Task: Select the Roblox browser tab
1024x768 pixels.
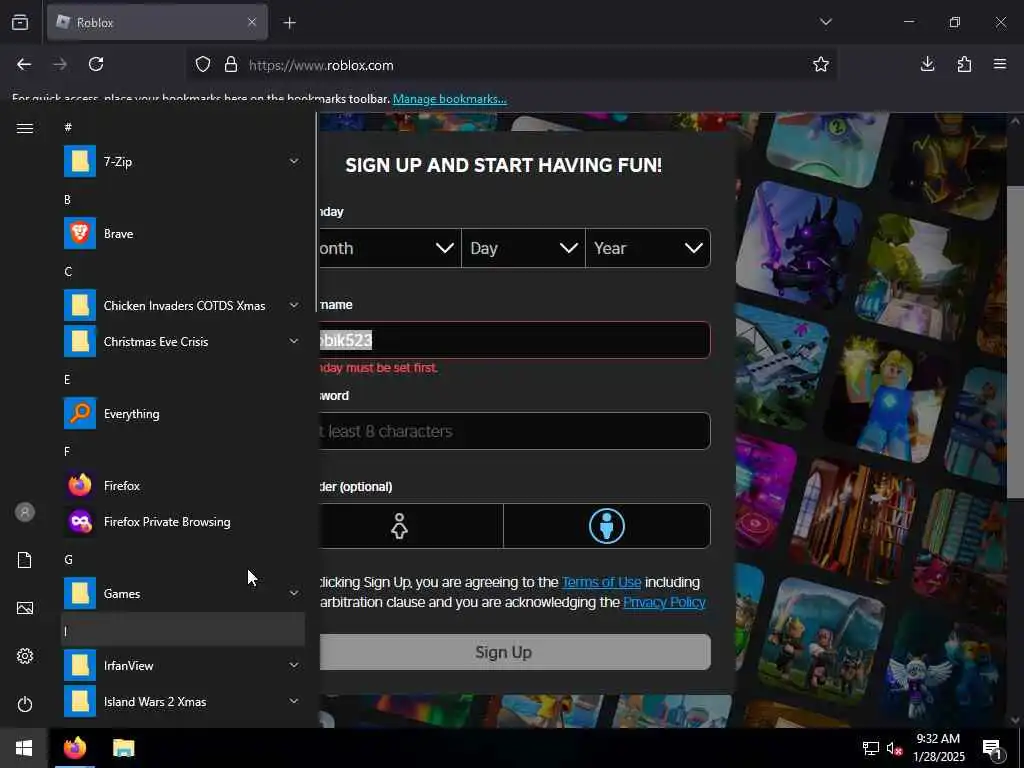Action: pyautogui.click(x=157, y=22)
